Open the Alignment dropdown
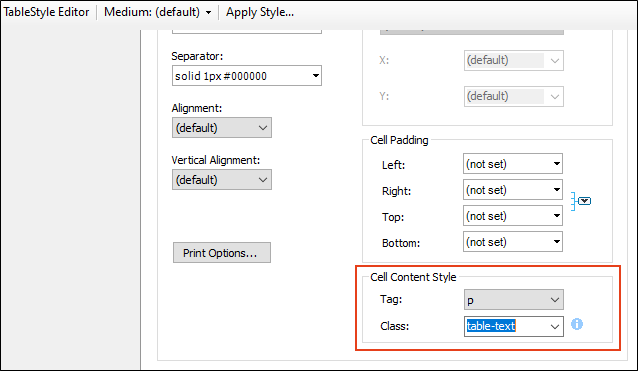The width and height of the screenshot is (638, 371). pyautogui.click(x=222, y=128)
